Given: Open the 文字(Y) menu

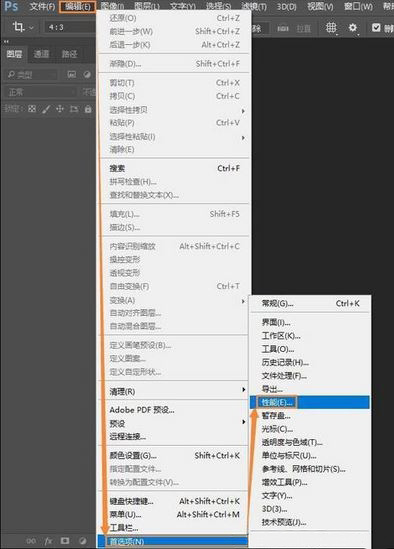Looking at the screenshot, I should click(x=183, y=6).
